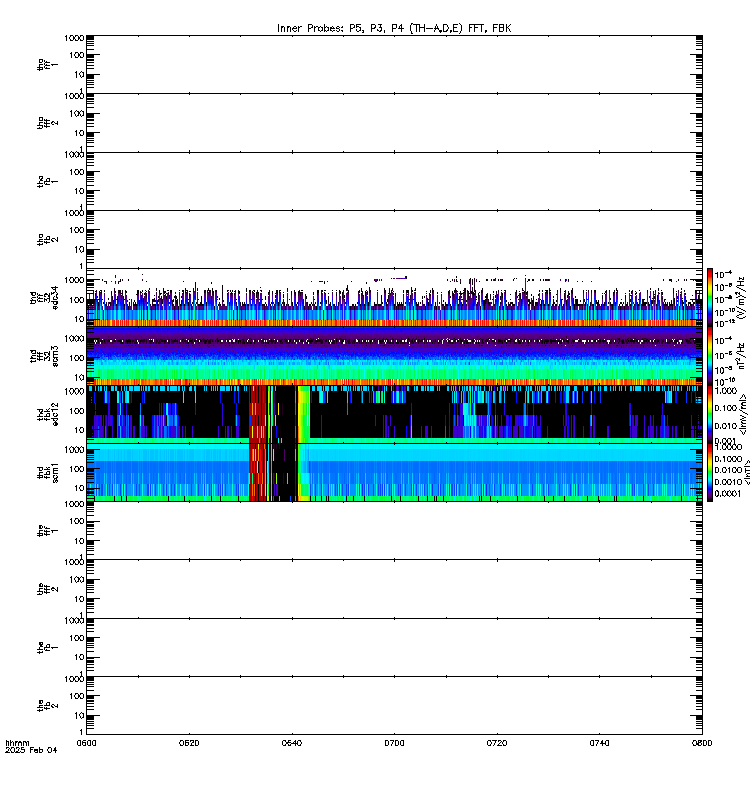The height and width of the screenshot is (800, 750).
Task: Click the 'tha fb 2' panel label
Action: click(x=47, y=240)
